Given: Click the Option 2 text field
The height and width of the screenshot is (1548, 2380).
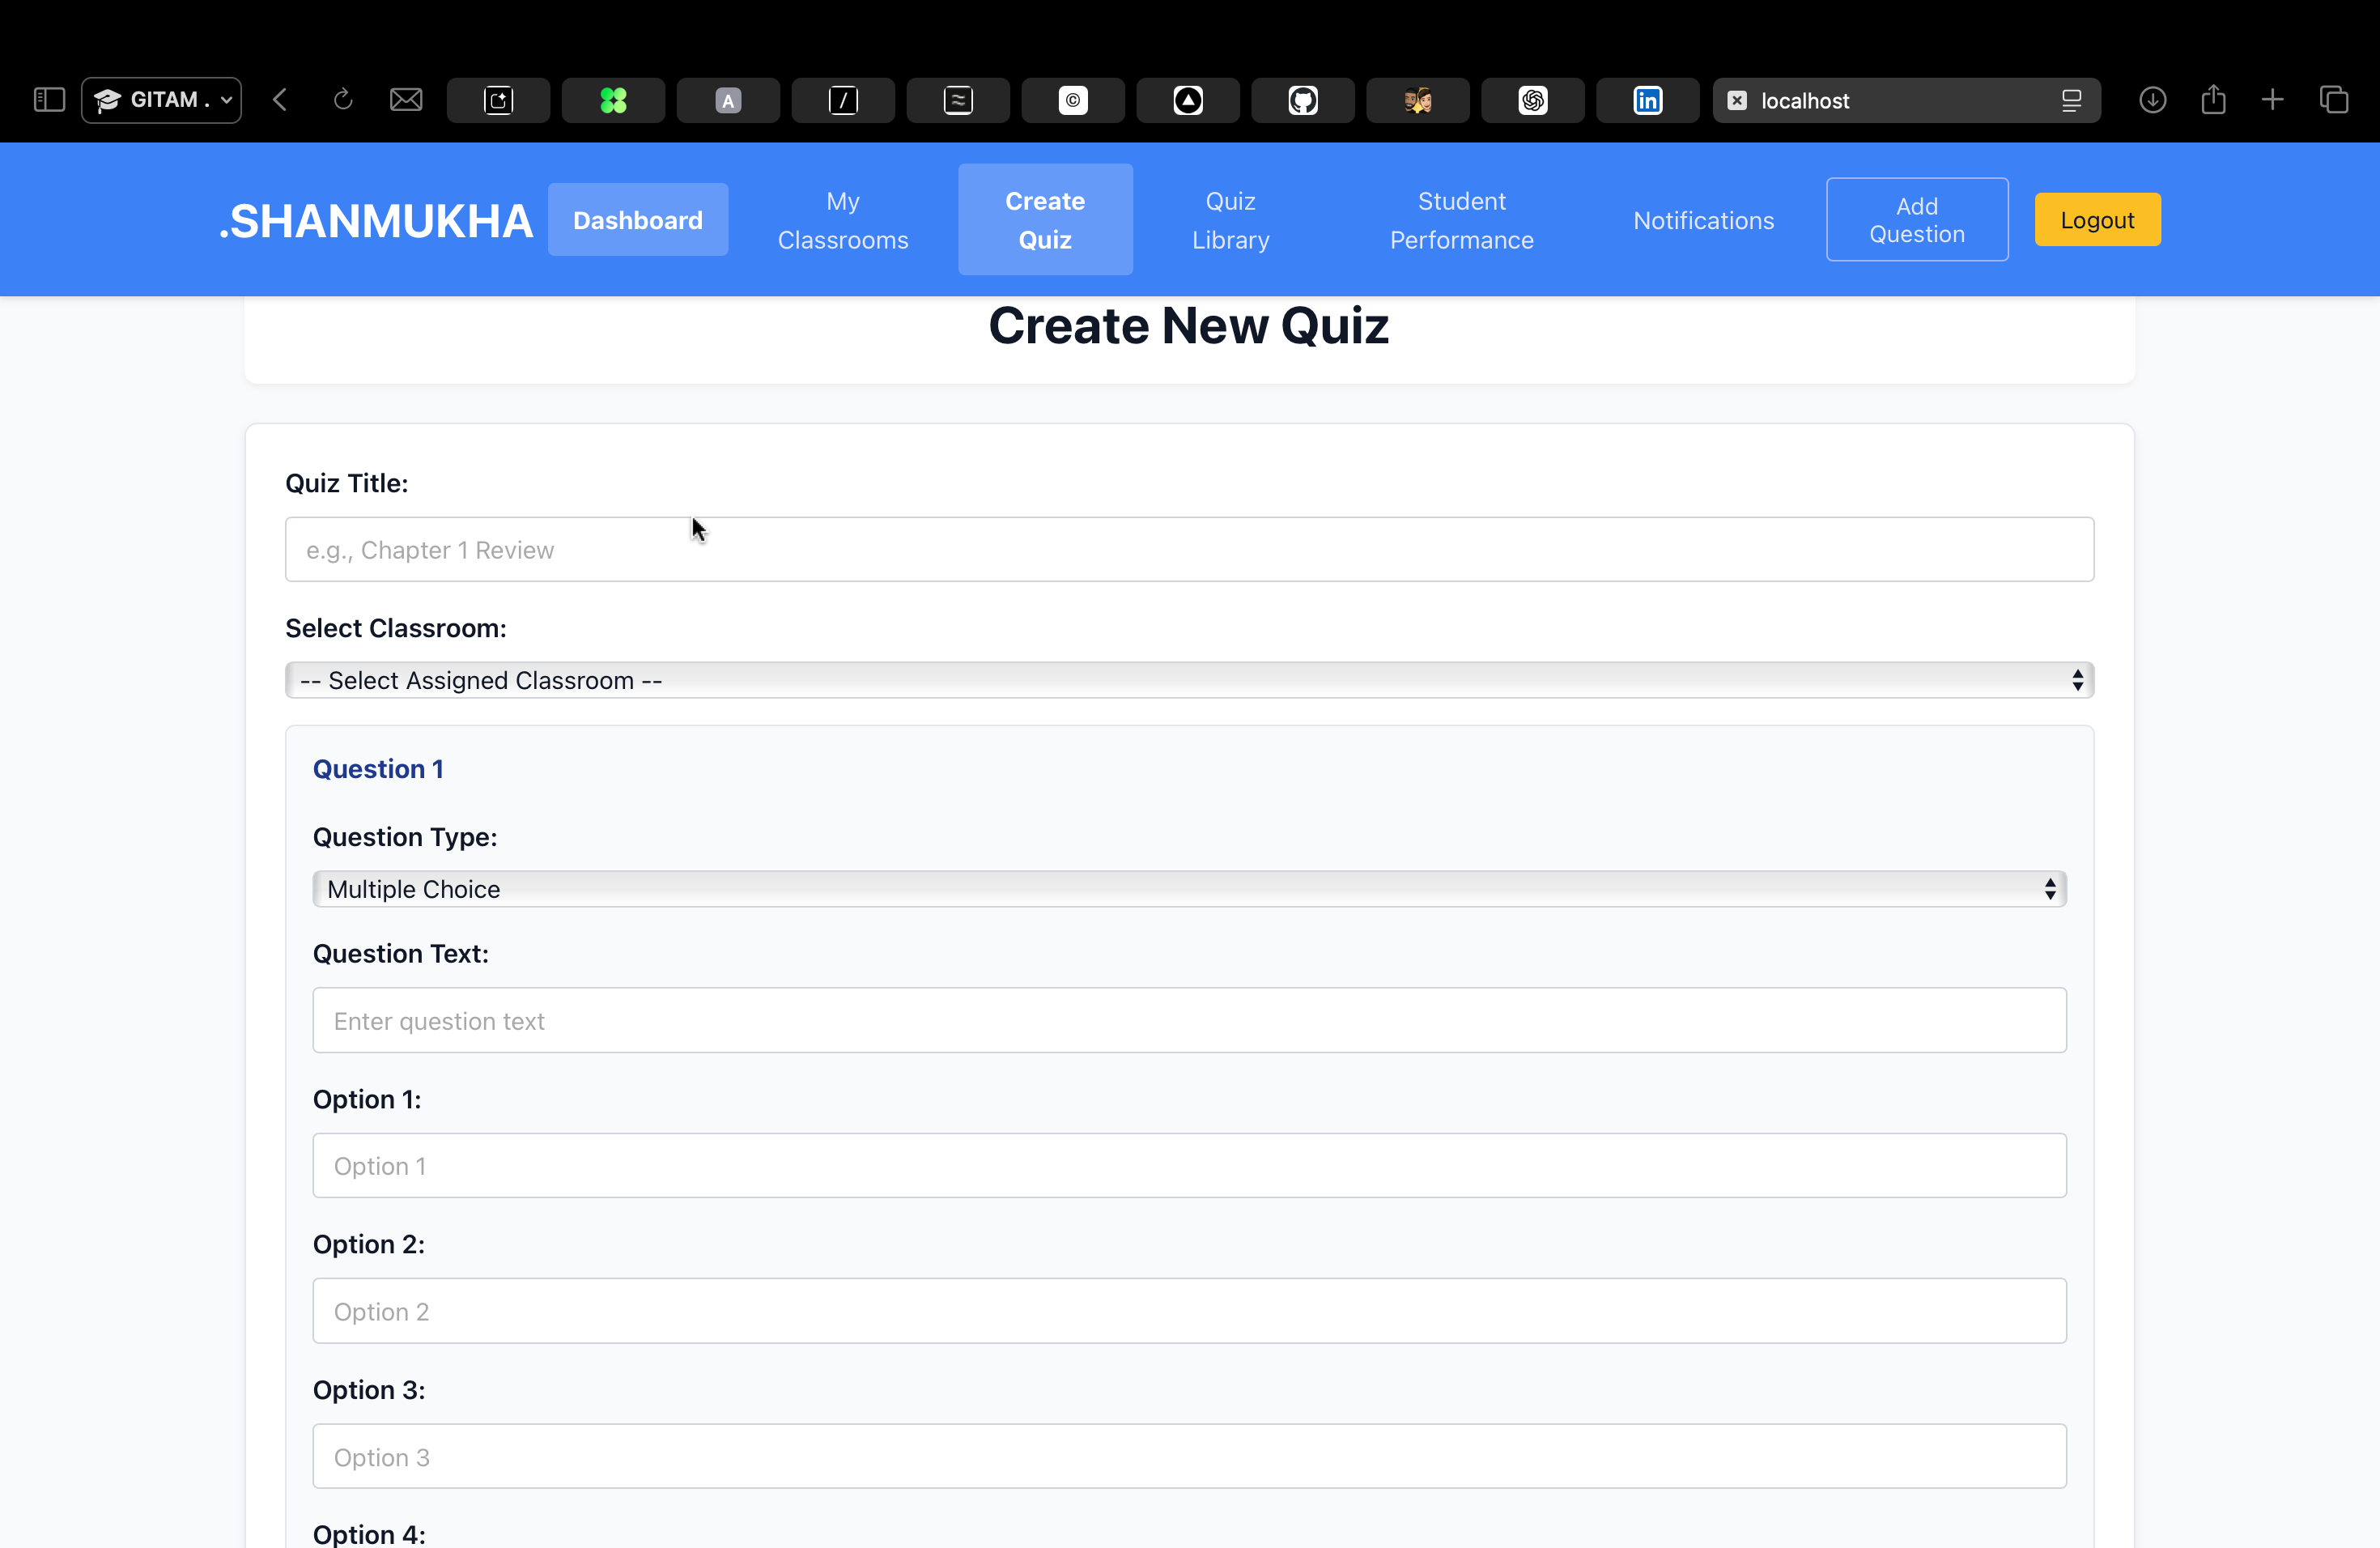Looking at the screenshot, I should 1188,1311.
